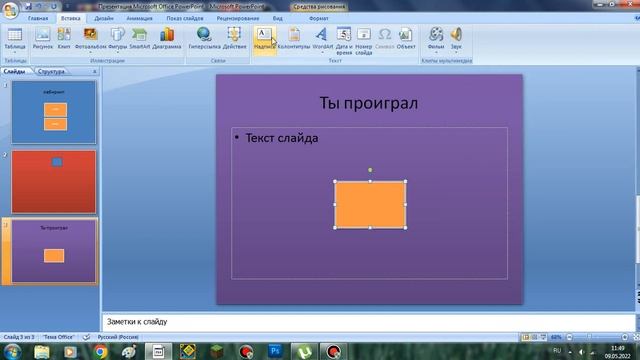The image size is (640, 360).
Task: Open Анимация ribbon tab
Action: pos(139,18)
